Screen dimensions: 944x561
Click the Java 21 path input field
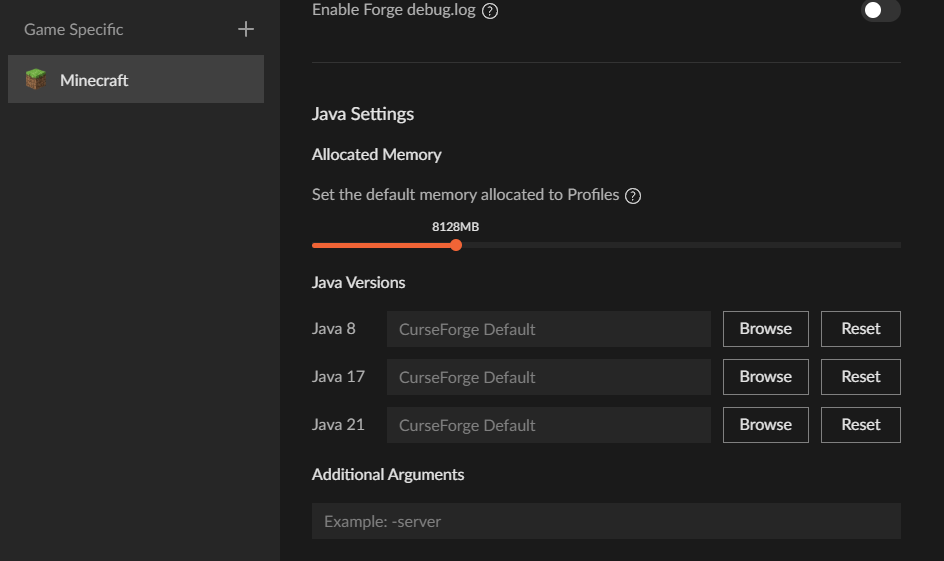(x=548, y=426)
